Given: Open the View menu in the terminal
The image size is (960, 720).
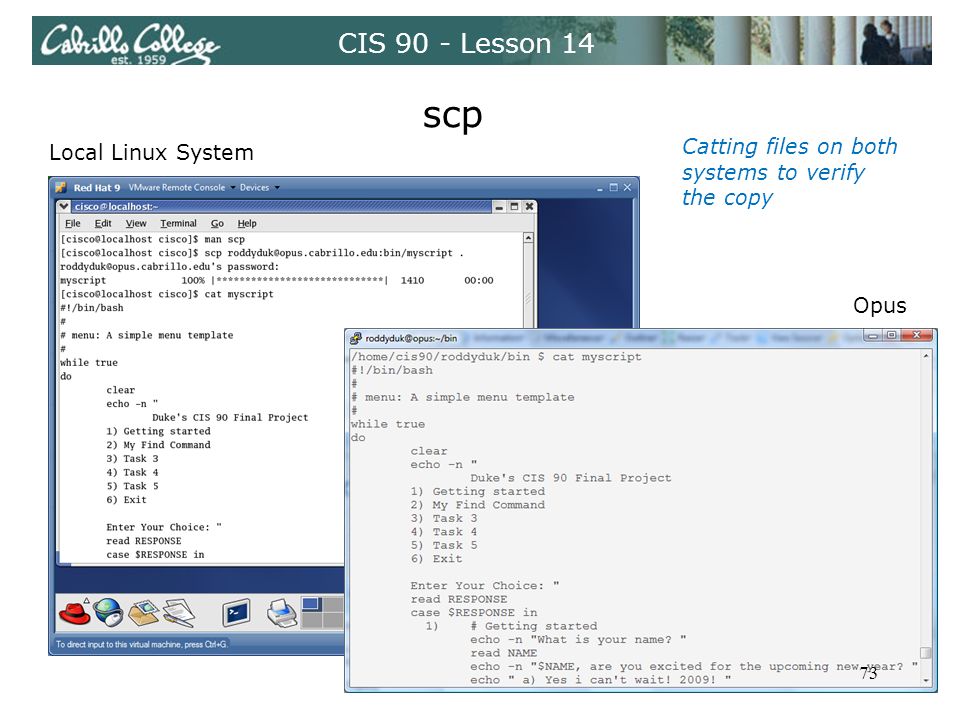Looking at the screenshot, I should pos(136,223).
